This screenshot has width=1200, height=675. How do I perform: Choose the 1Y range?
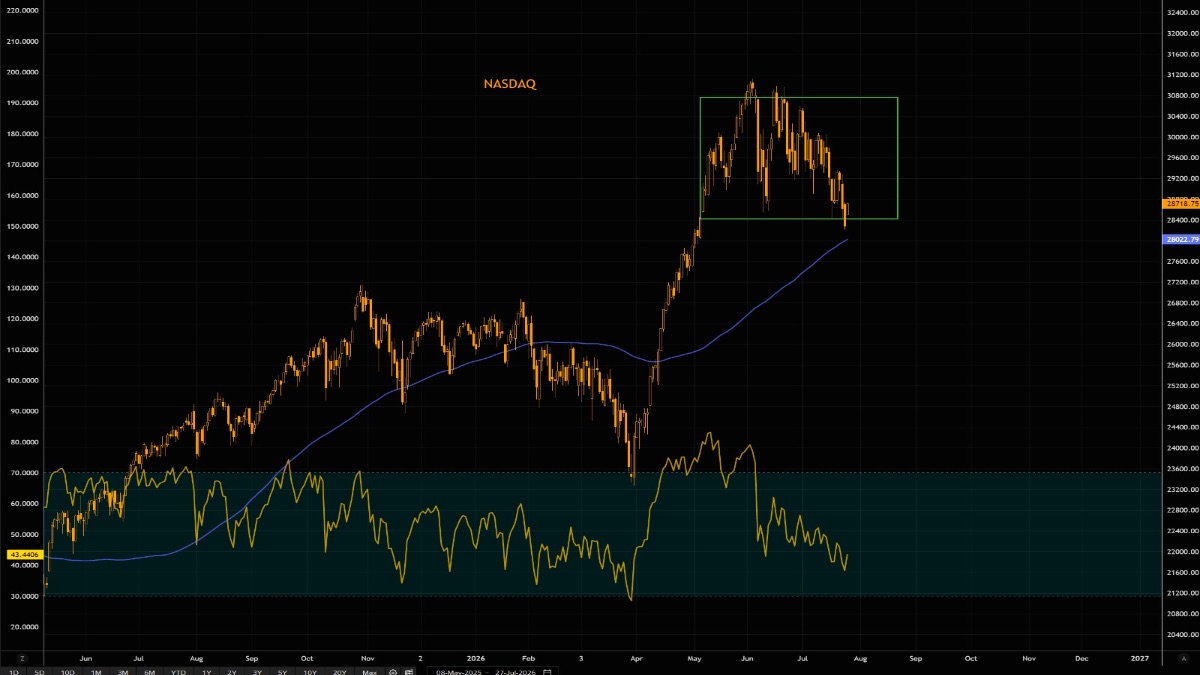[x=206, y=672]
